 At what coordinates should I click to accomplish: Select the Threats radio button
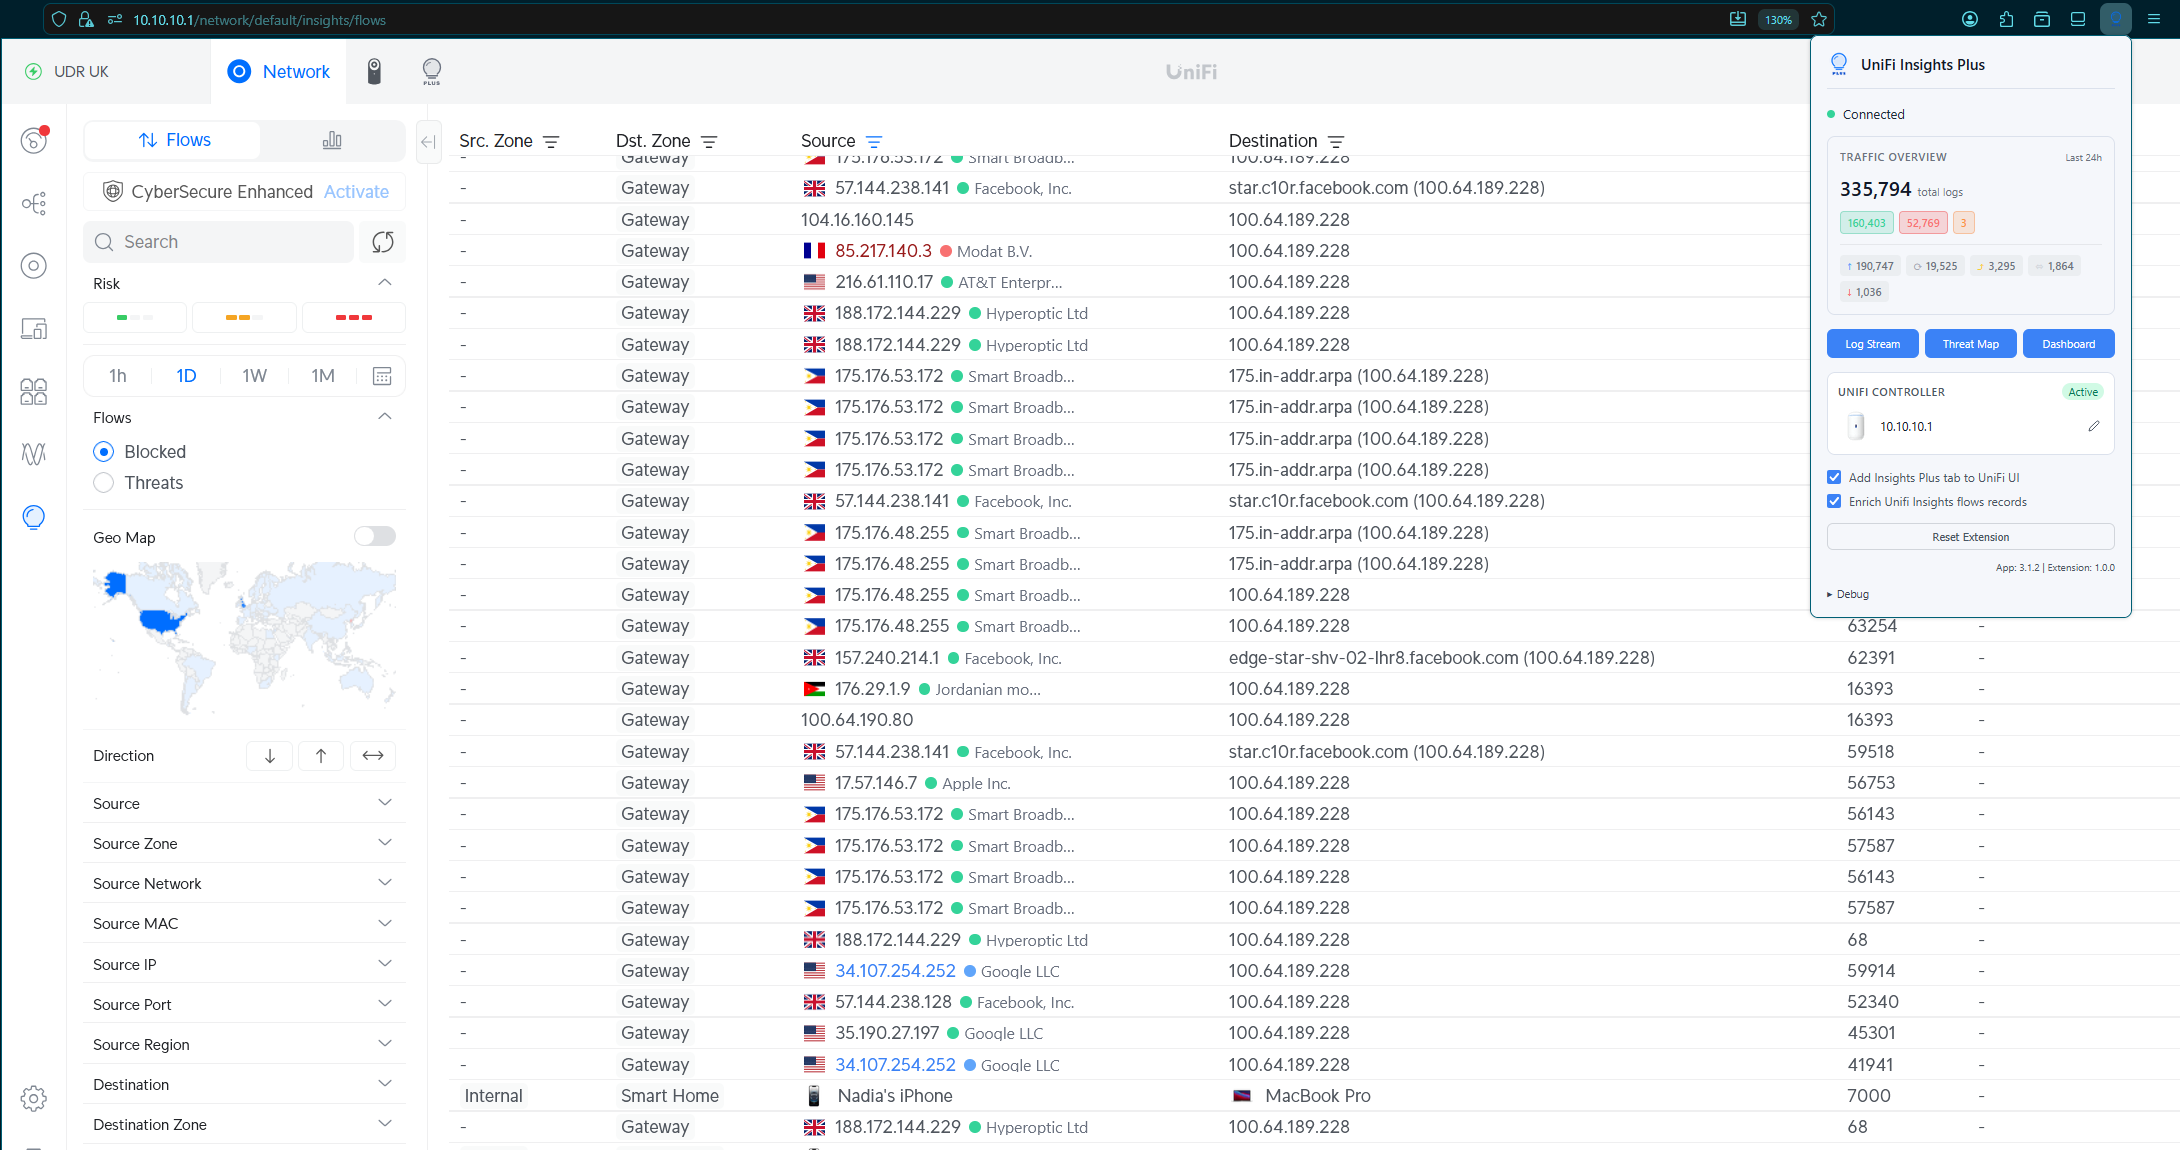(104, 483)
